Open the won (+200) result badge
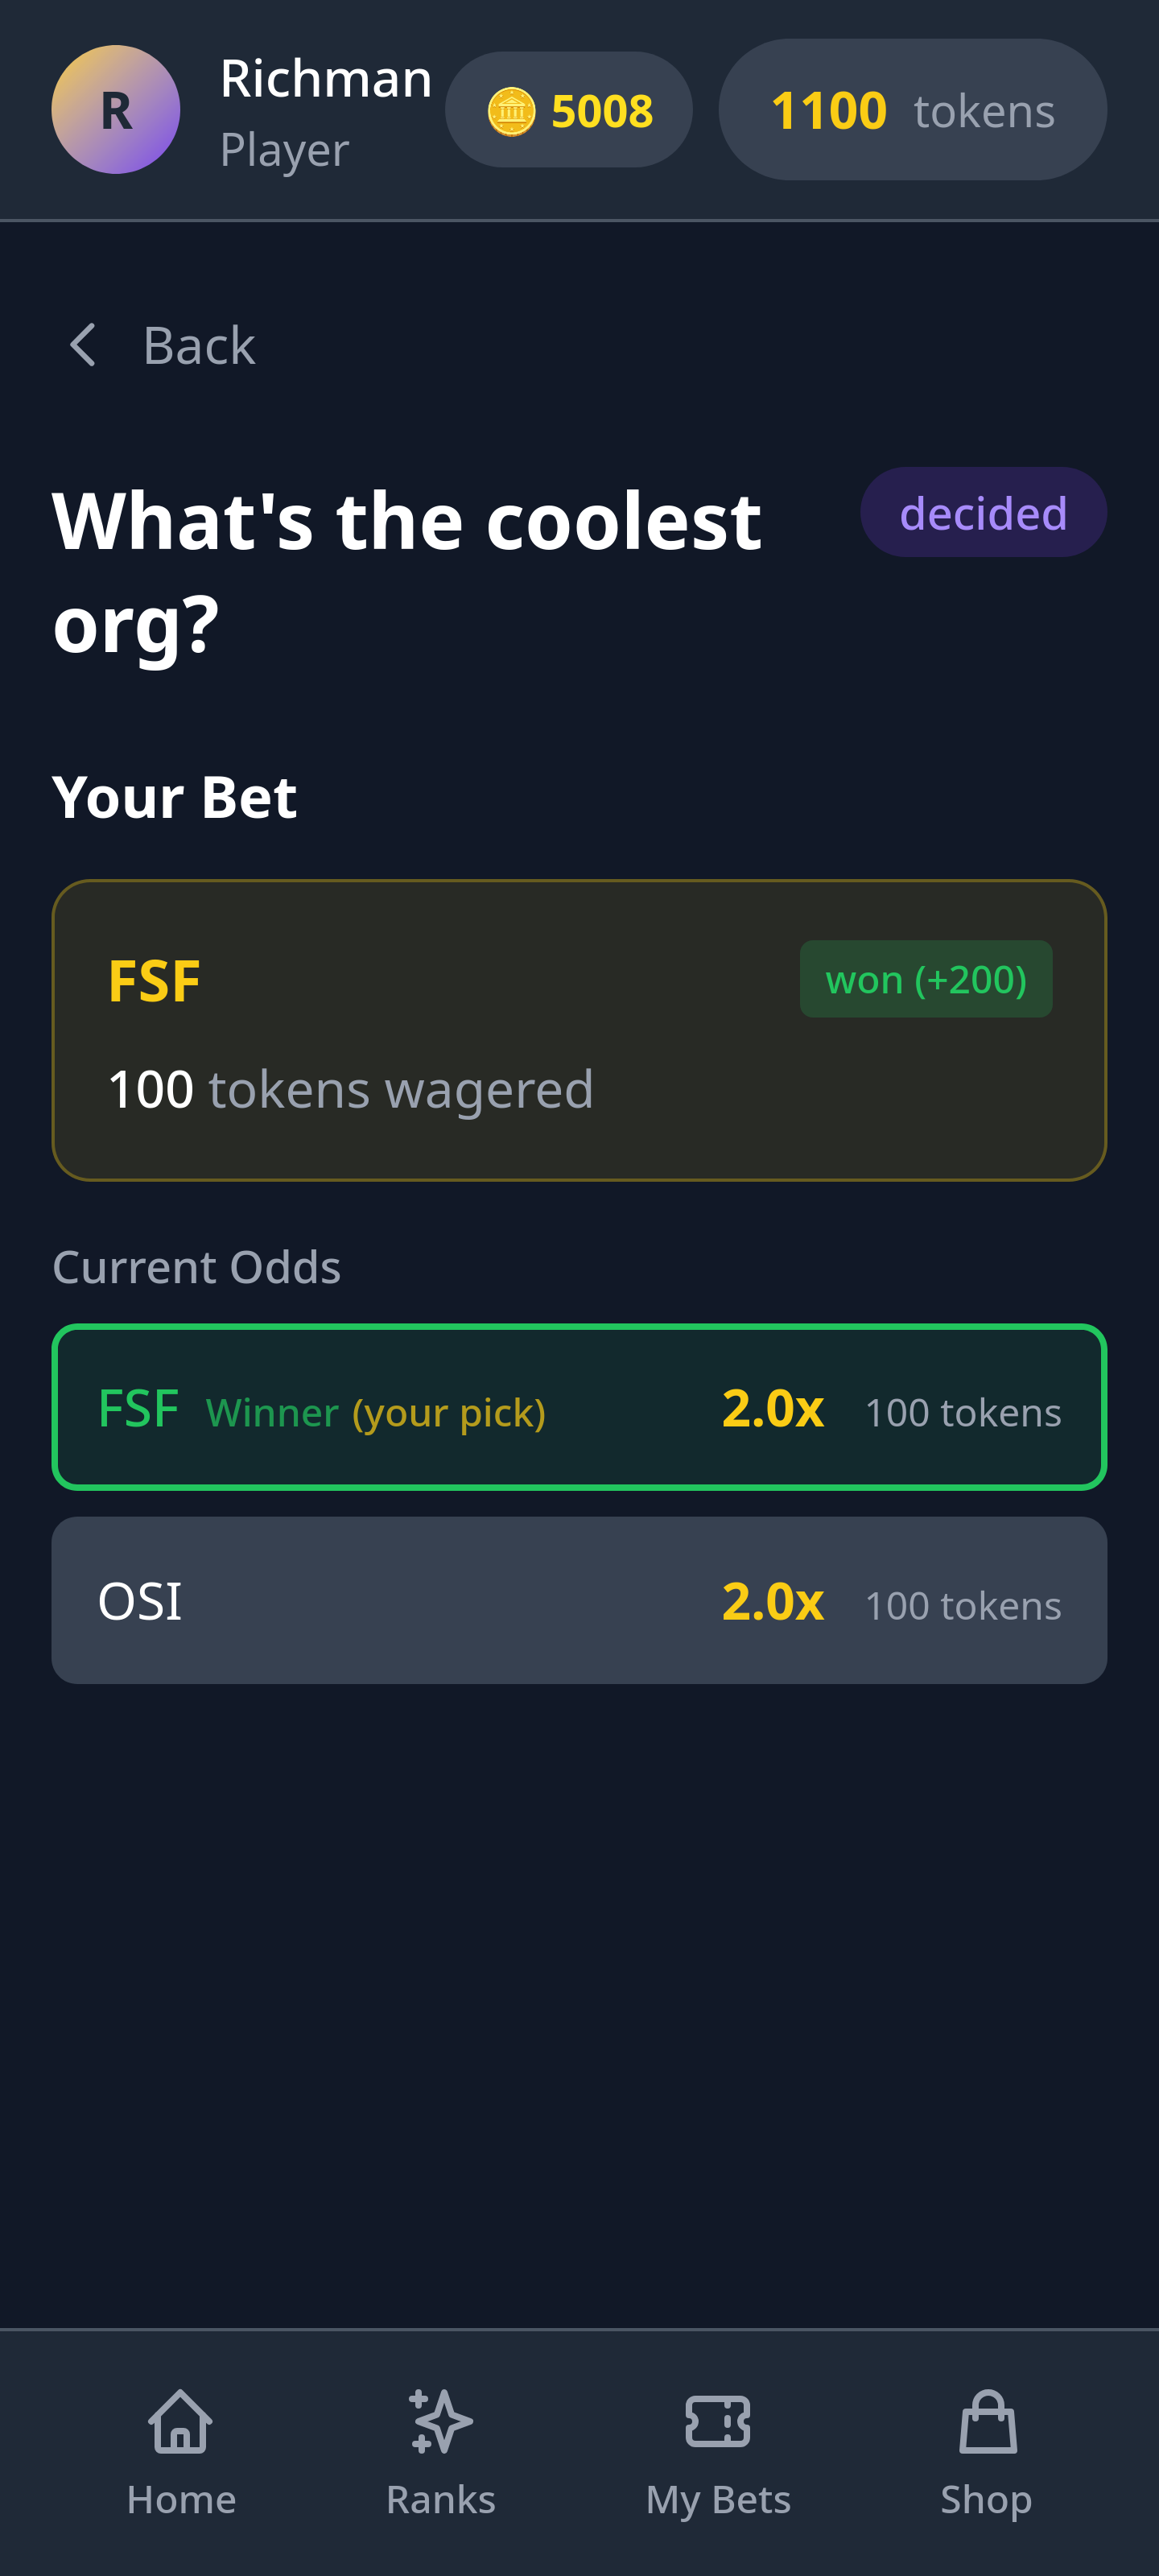The width and height of the screenshot is (1159, 2576). pyautogui.click(x=926, y=979)
